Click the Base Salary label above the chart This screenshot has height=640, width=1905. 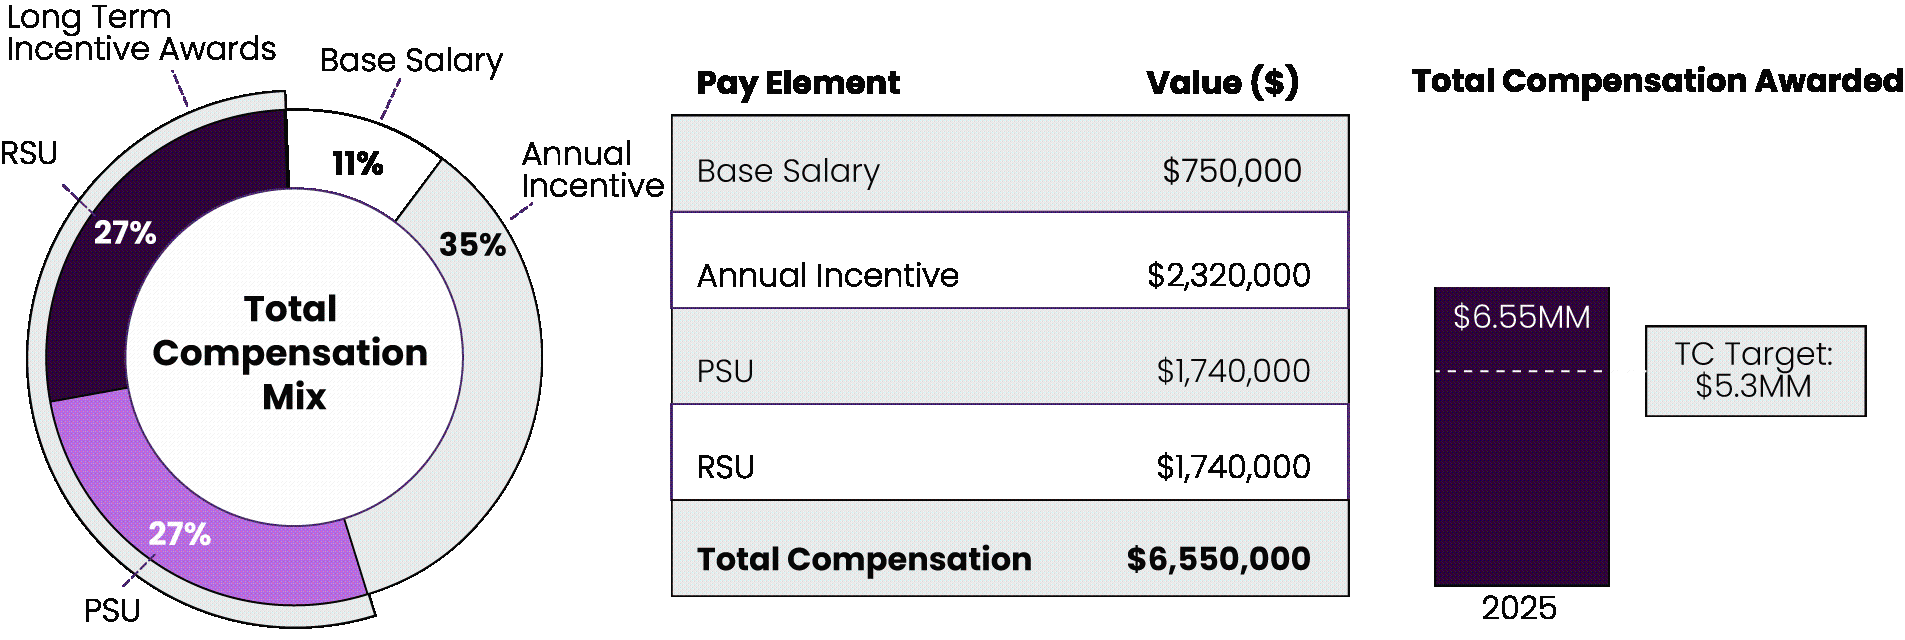coord(411,61)
